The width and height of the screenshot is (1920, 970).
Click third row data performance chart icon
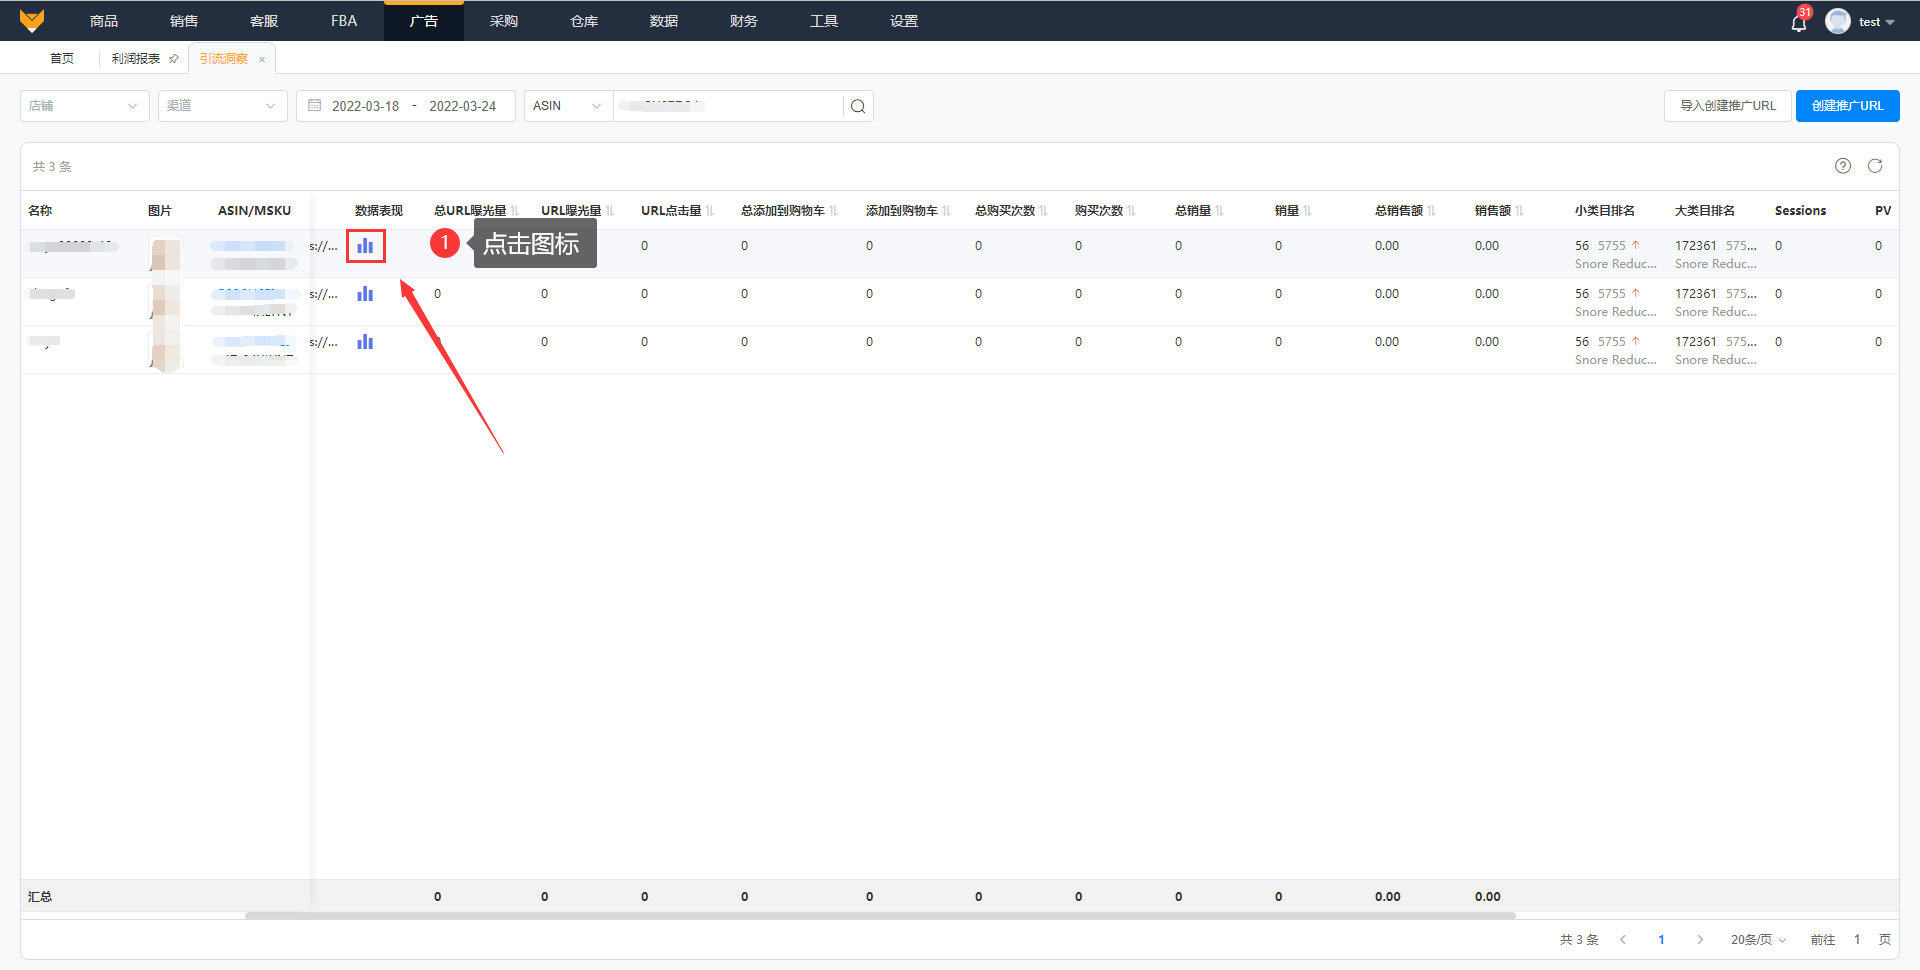(365, 342)
